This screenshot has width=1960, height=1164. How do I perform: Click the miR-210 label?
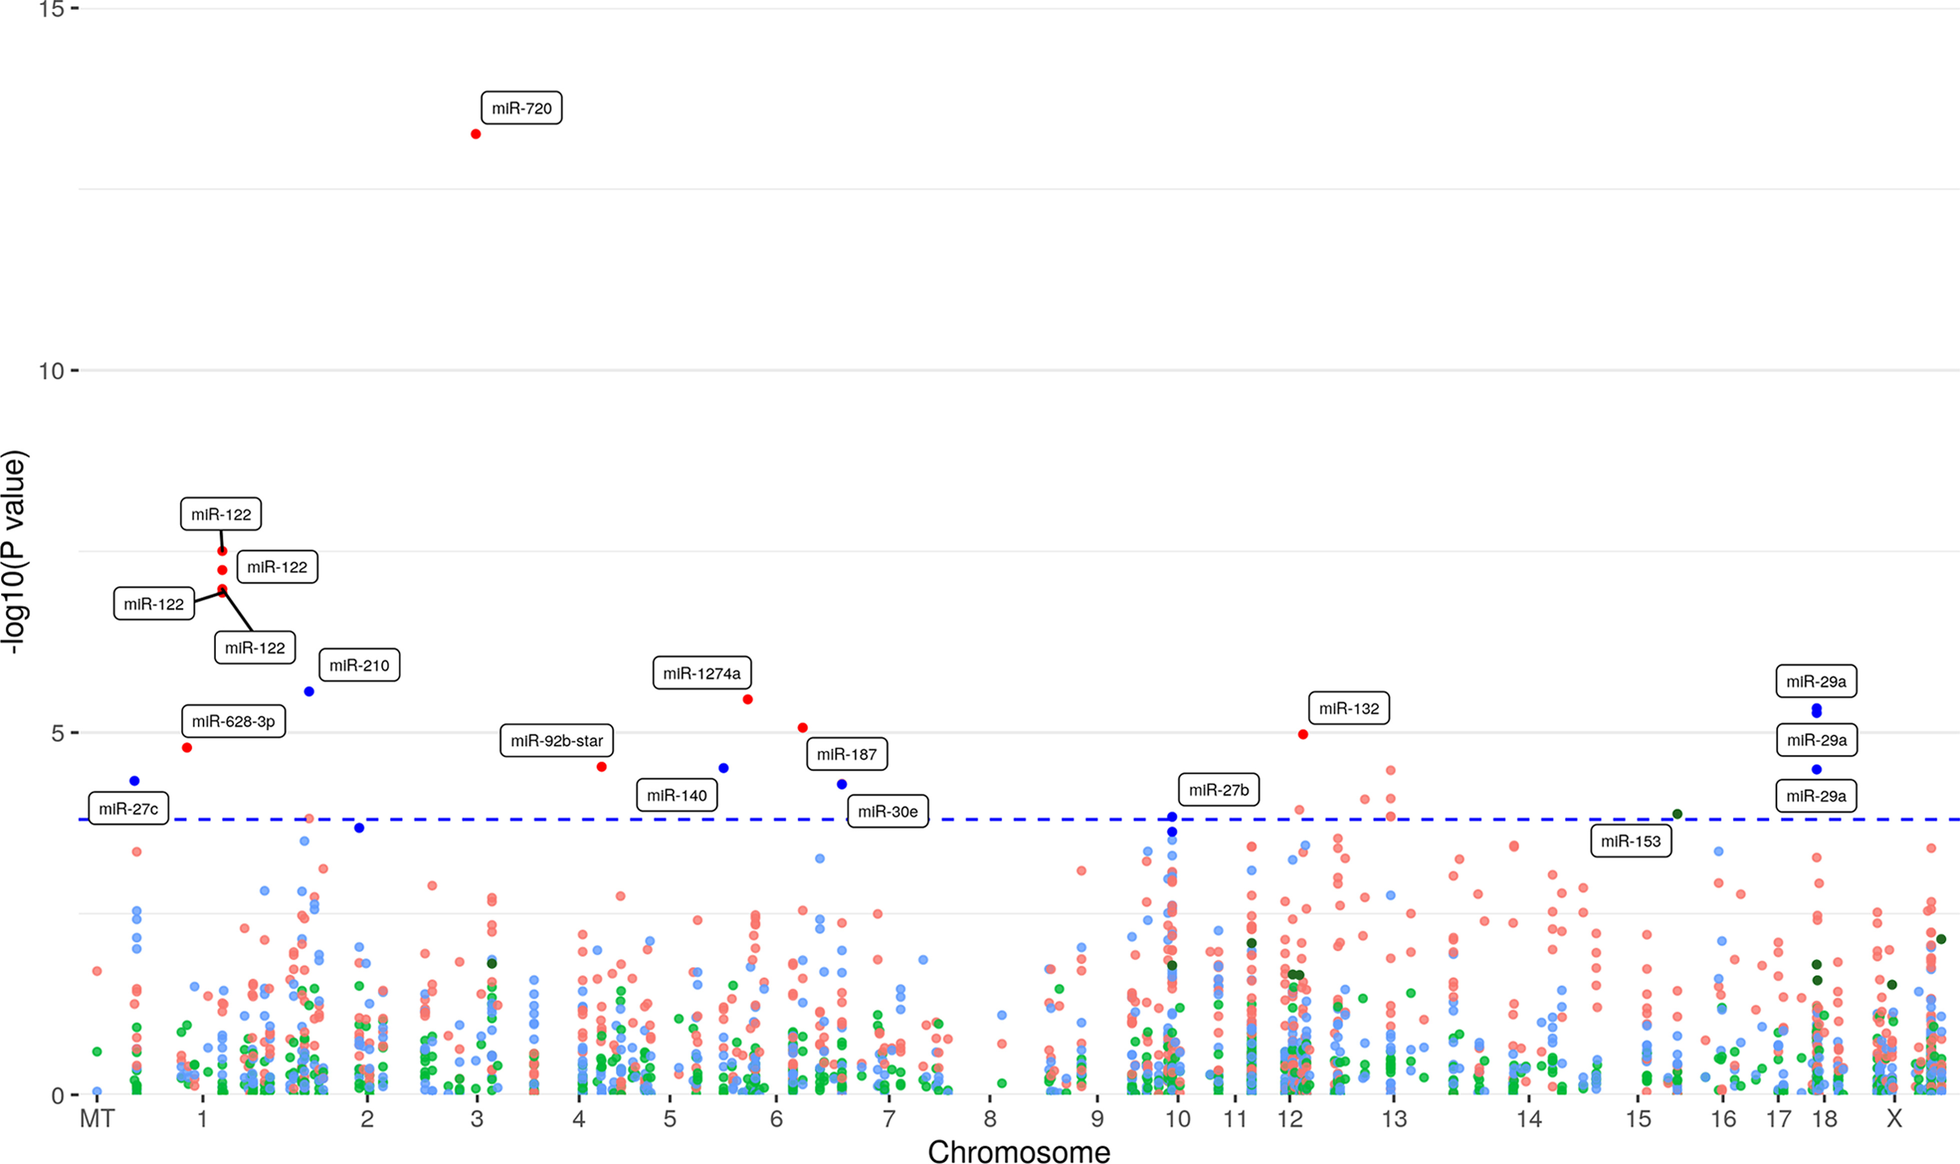tap(359, 665)
